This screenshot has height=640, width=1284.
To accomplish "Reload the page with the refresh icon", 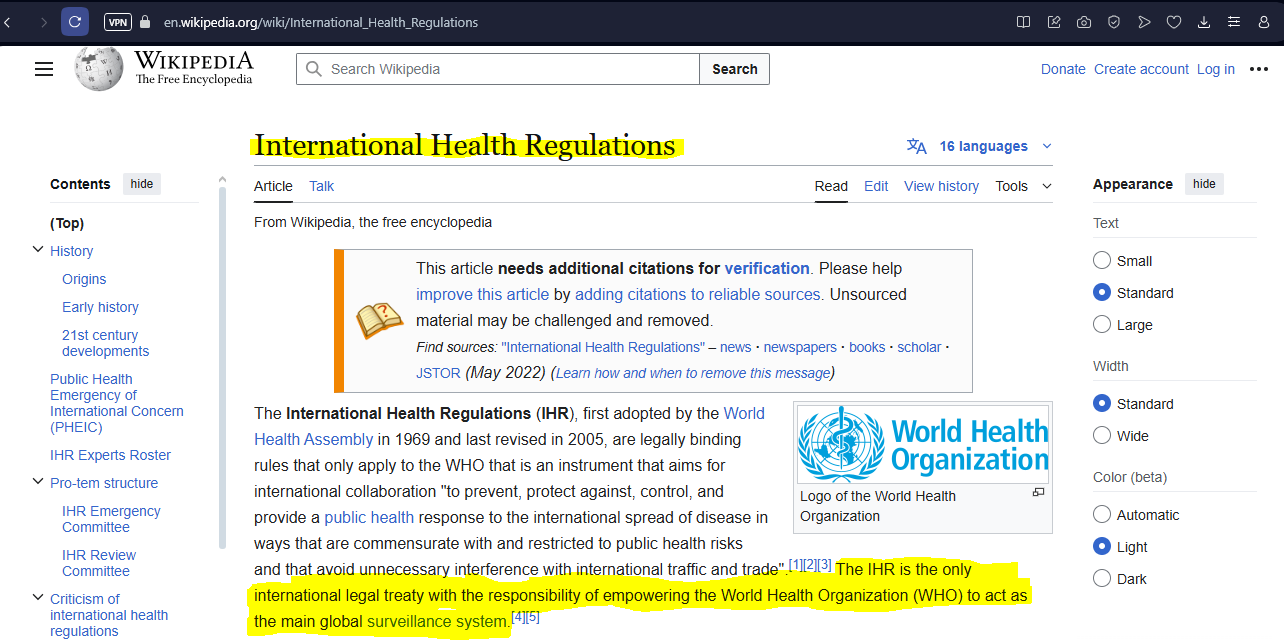I will tap(75, 21).
